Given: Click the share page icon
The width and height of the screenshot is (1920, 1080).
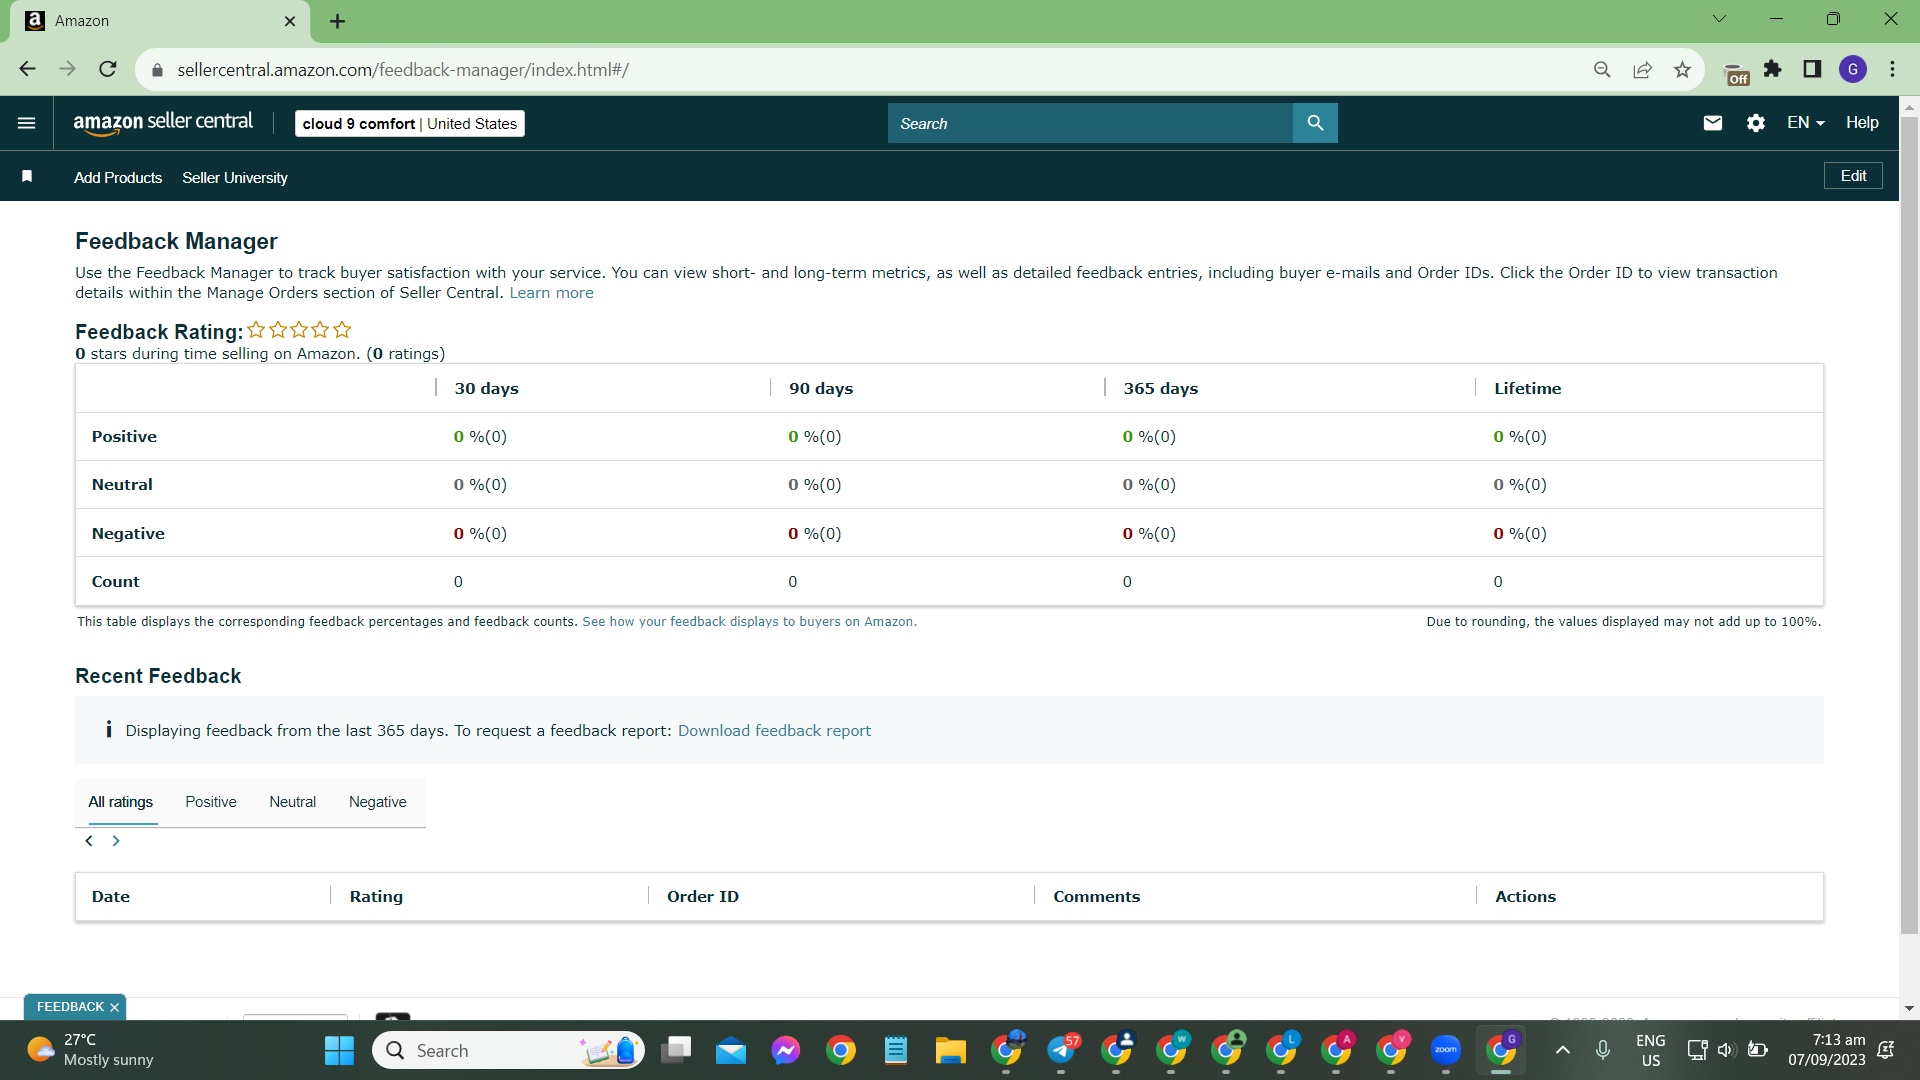Looking at the screenshot, I should (1642, 69).
